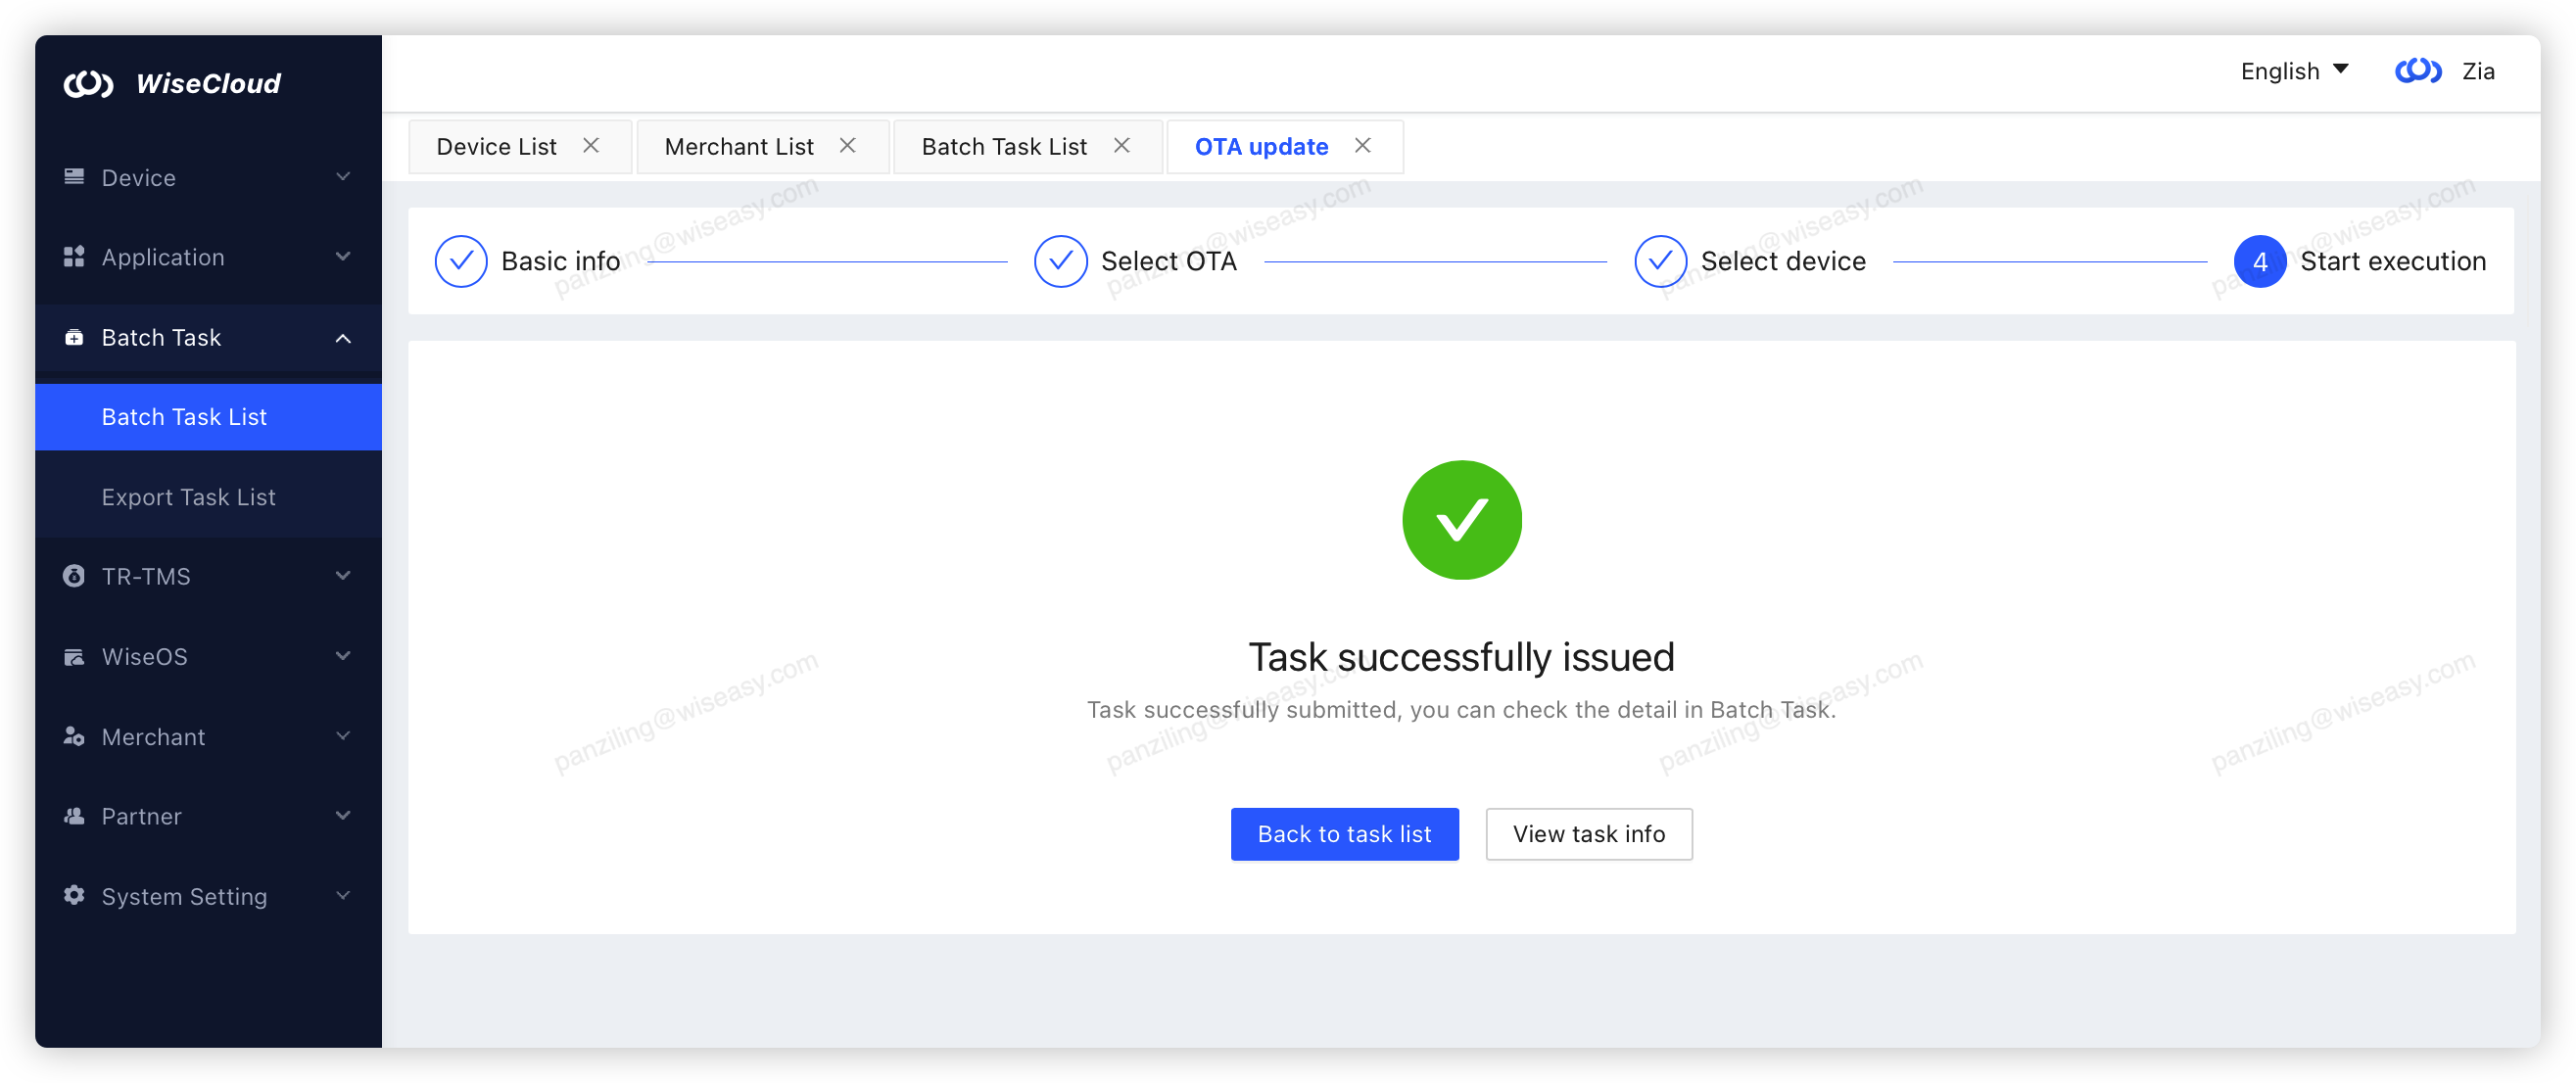Open the English language dropdown
Image resolution: width=2576 pixels, height=1083 pixels.
[2294, 71]
